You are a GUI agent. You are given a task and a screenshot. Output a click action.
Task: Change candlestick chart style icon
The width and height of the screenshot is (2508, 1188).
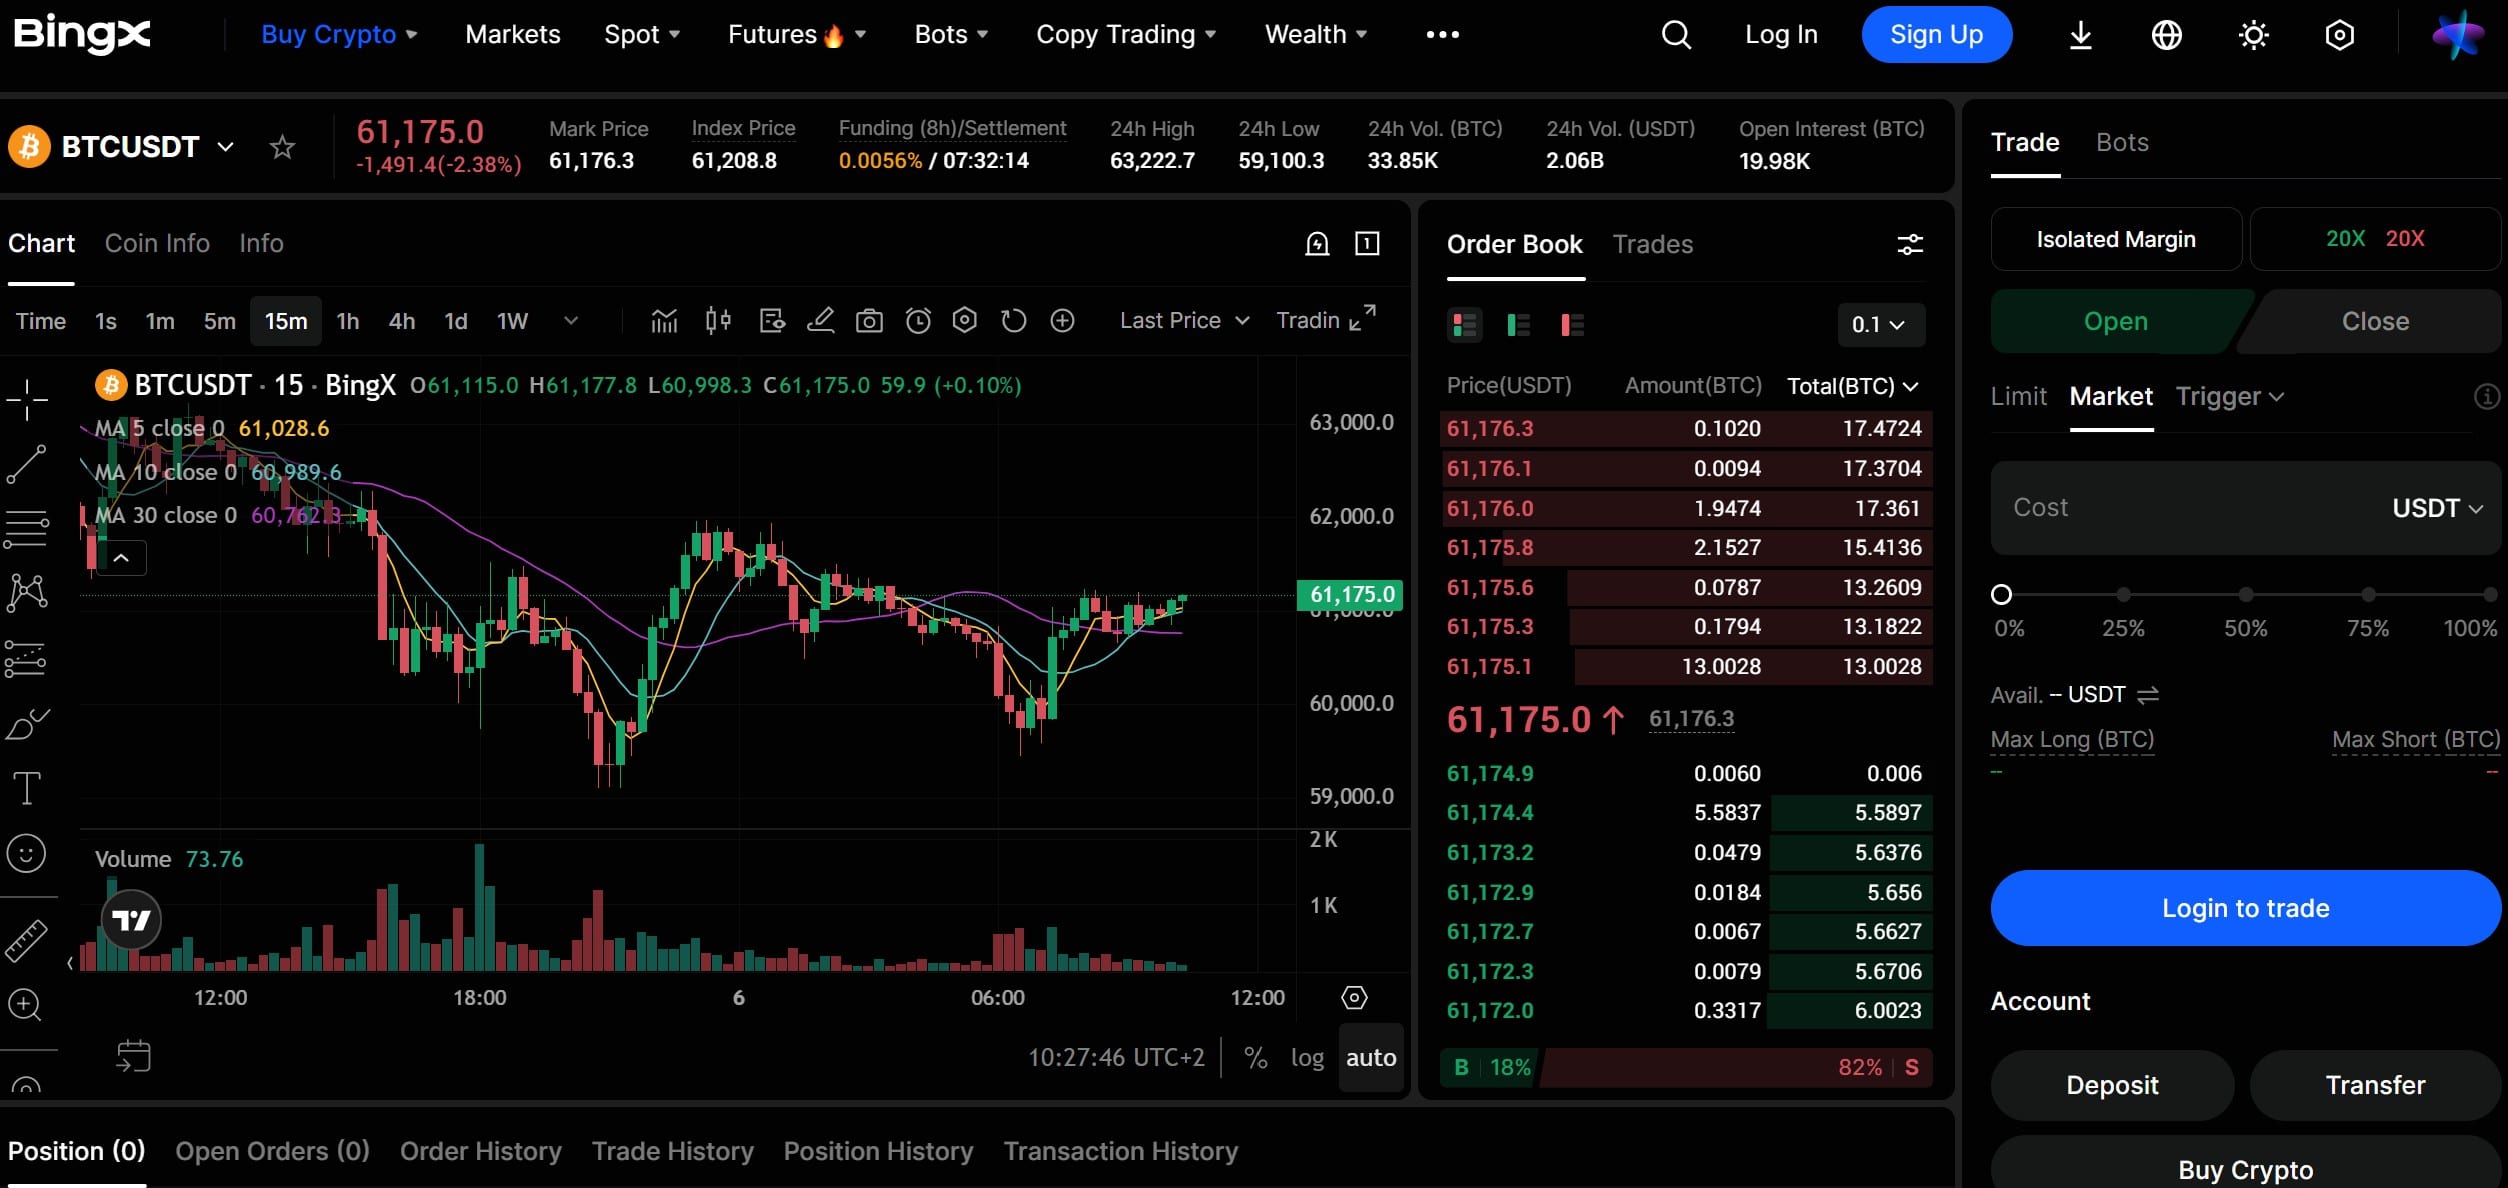pyautogui.click(x=718, y=320)
